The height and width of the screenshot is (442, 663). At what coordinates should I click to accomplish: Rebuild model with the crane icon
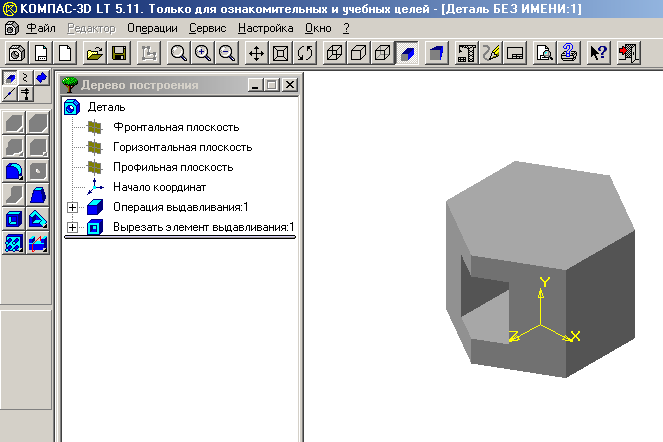[466, 53]
